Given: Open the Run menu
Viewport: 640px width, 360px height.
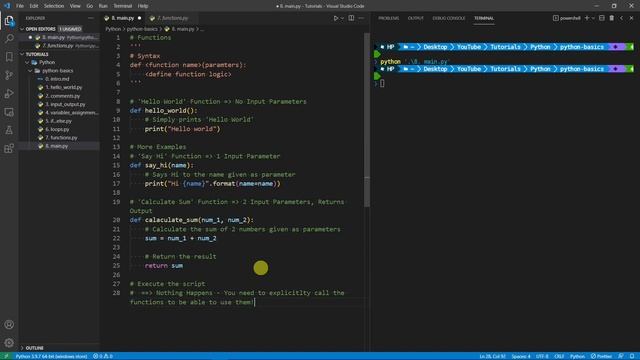Looking at the screenshot, I should tap(103, 6).
